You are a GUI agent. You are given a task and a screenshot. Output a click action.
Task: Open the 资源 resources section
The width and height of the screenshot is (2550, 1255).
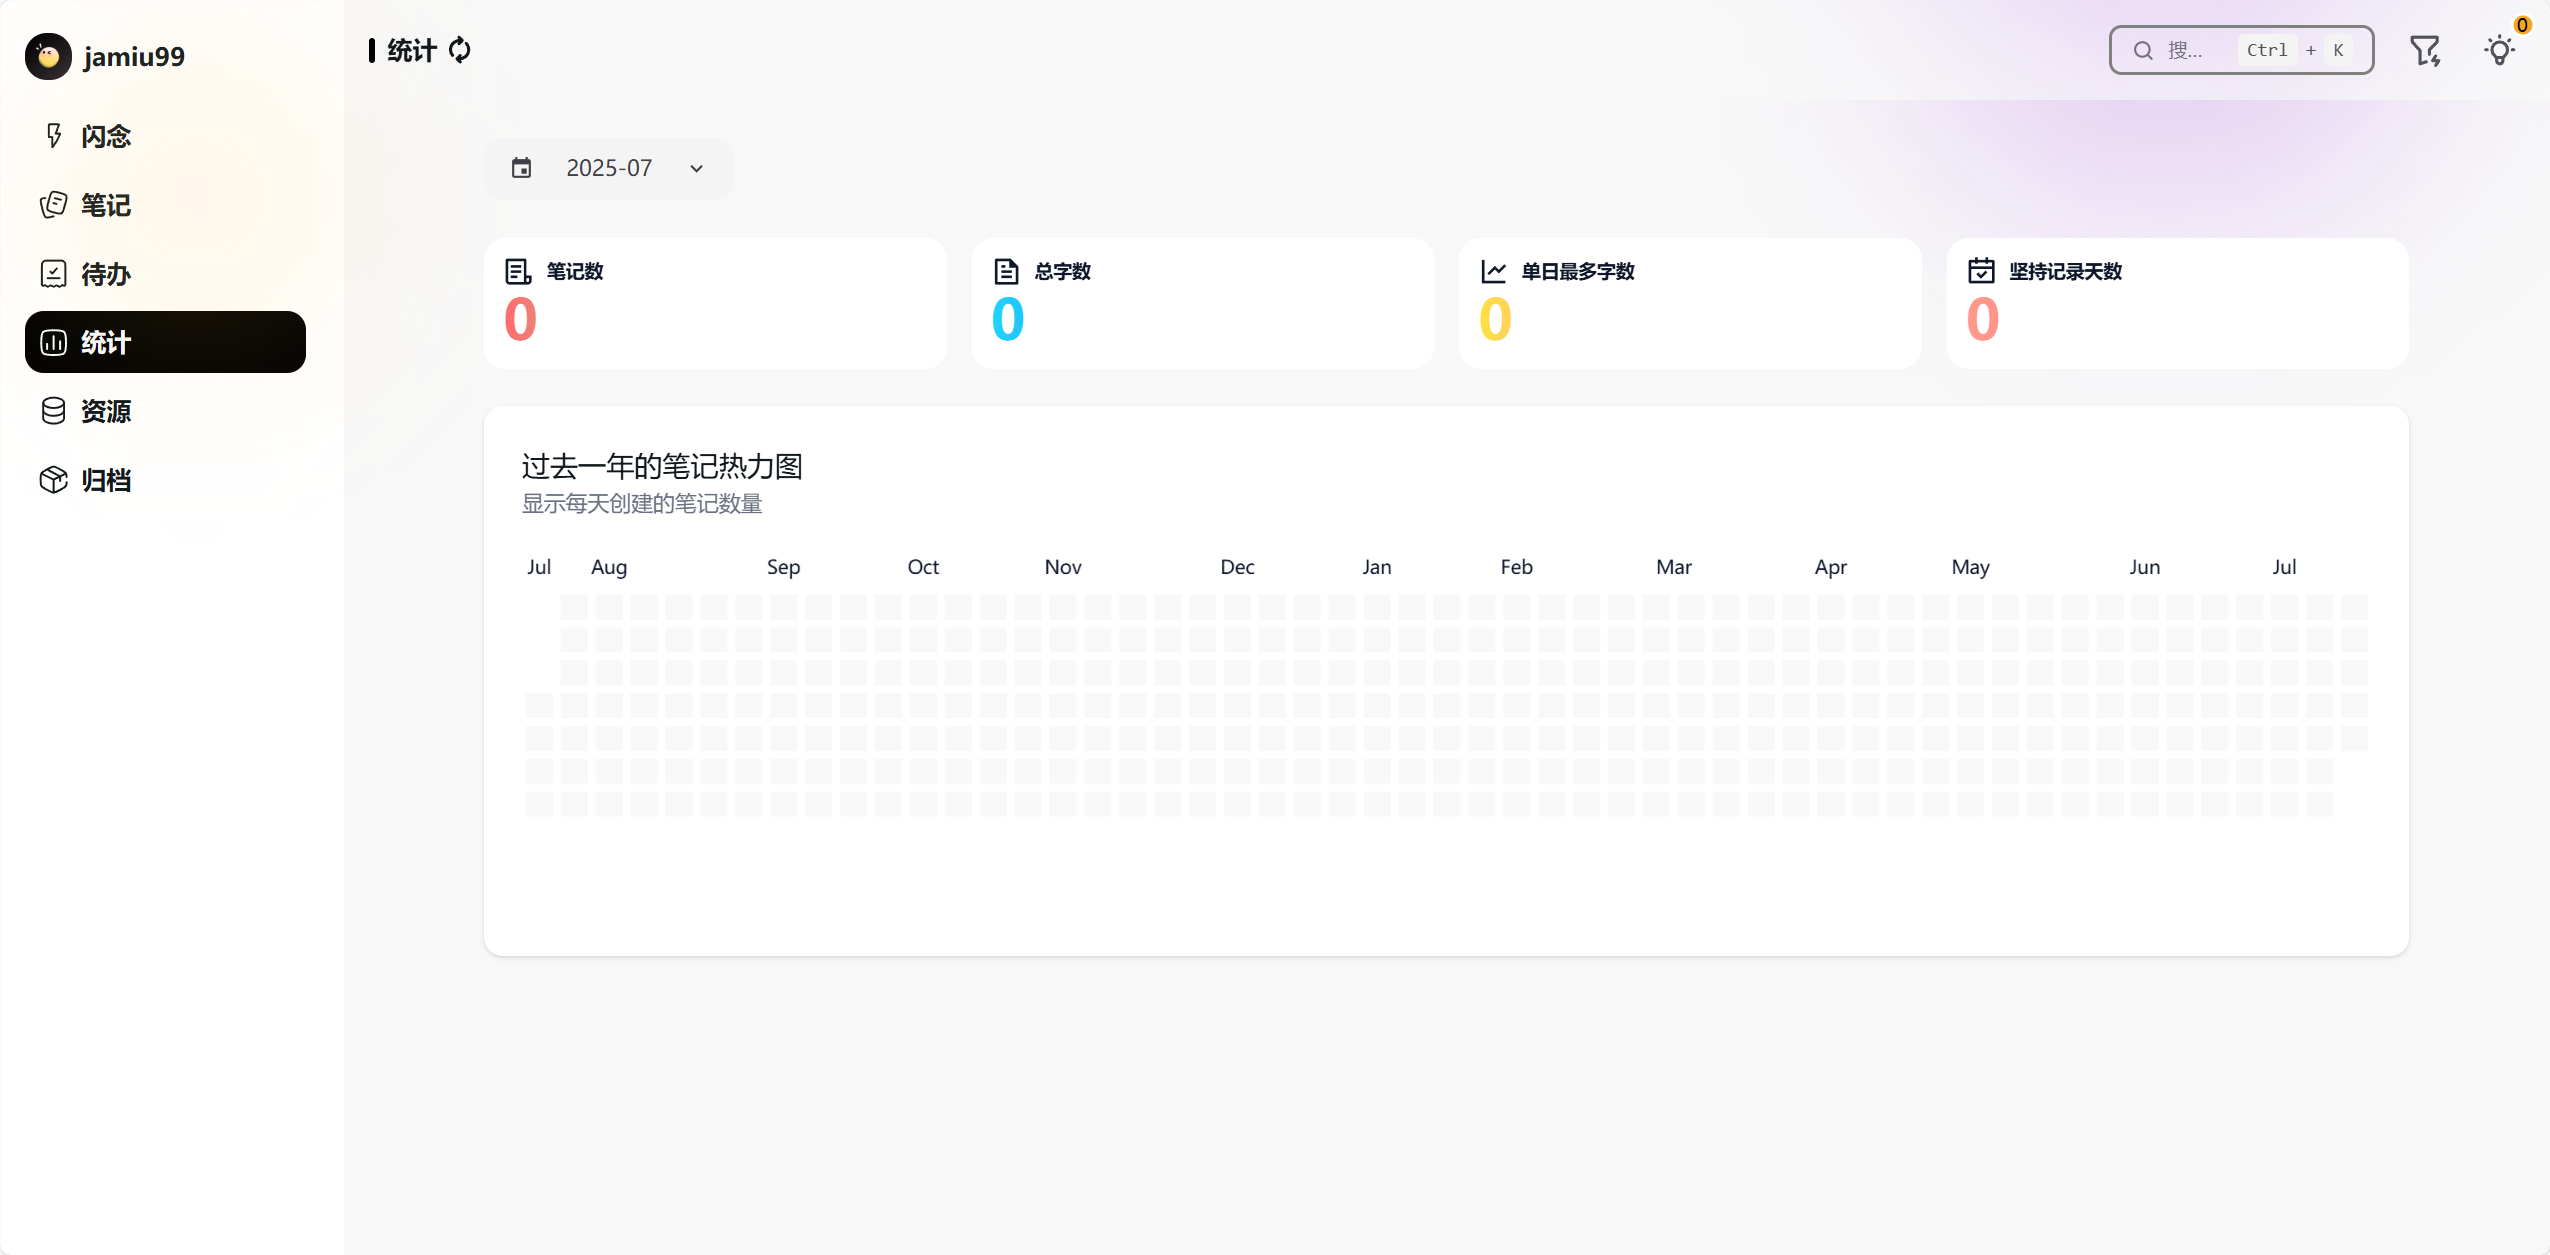[165, 411]
